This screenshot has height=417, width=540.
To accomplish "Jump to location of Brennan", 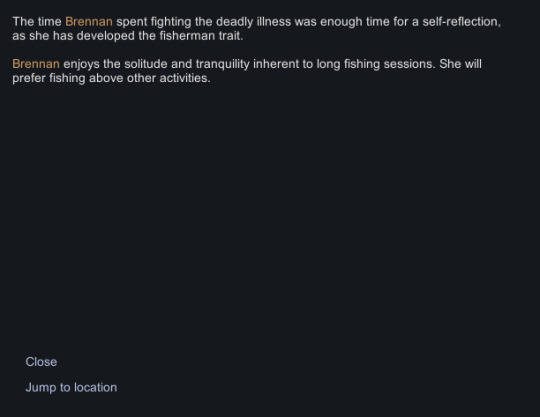I will pyautogui.click(x=71, y=387).
